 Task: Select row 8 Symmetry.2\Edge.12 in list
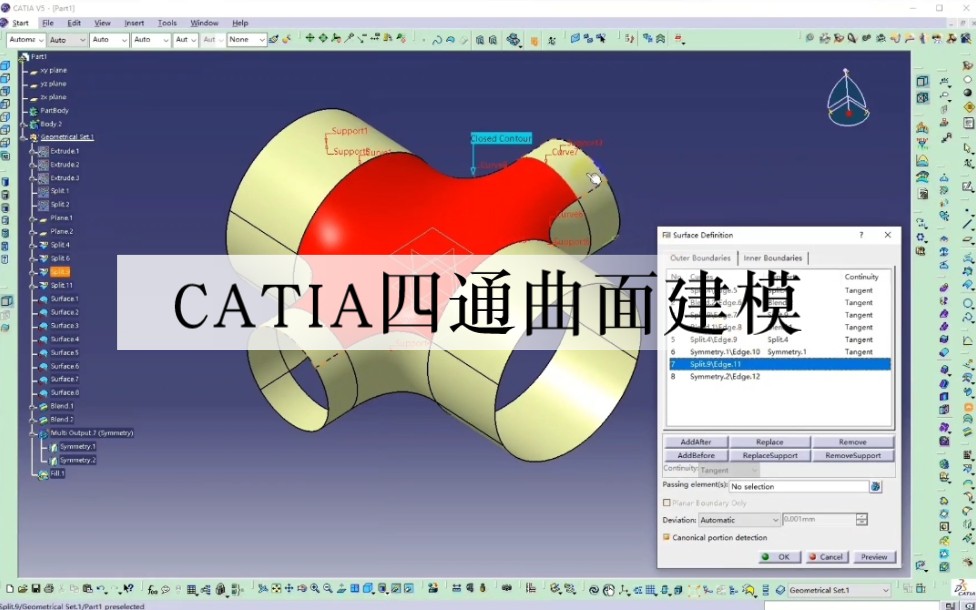tap(779, 377)
